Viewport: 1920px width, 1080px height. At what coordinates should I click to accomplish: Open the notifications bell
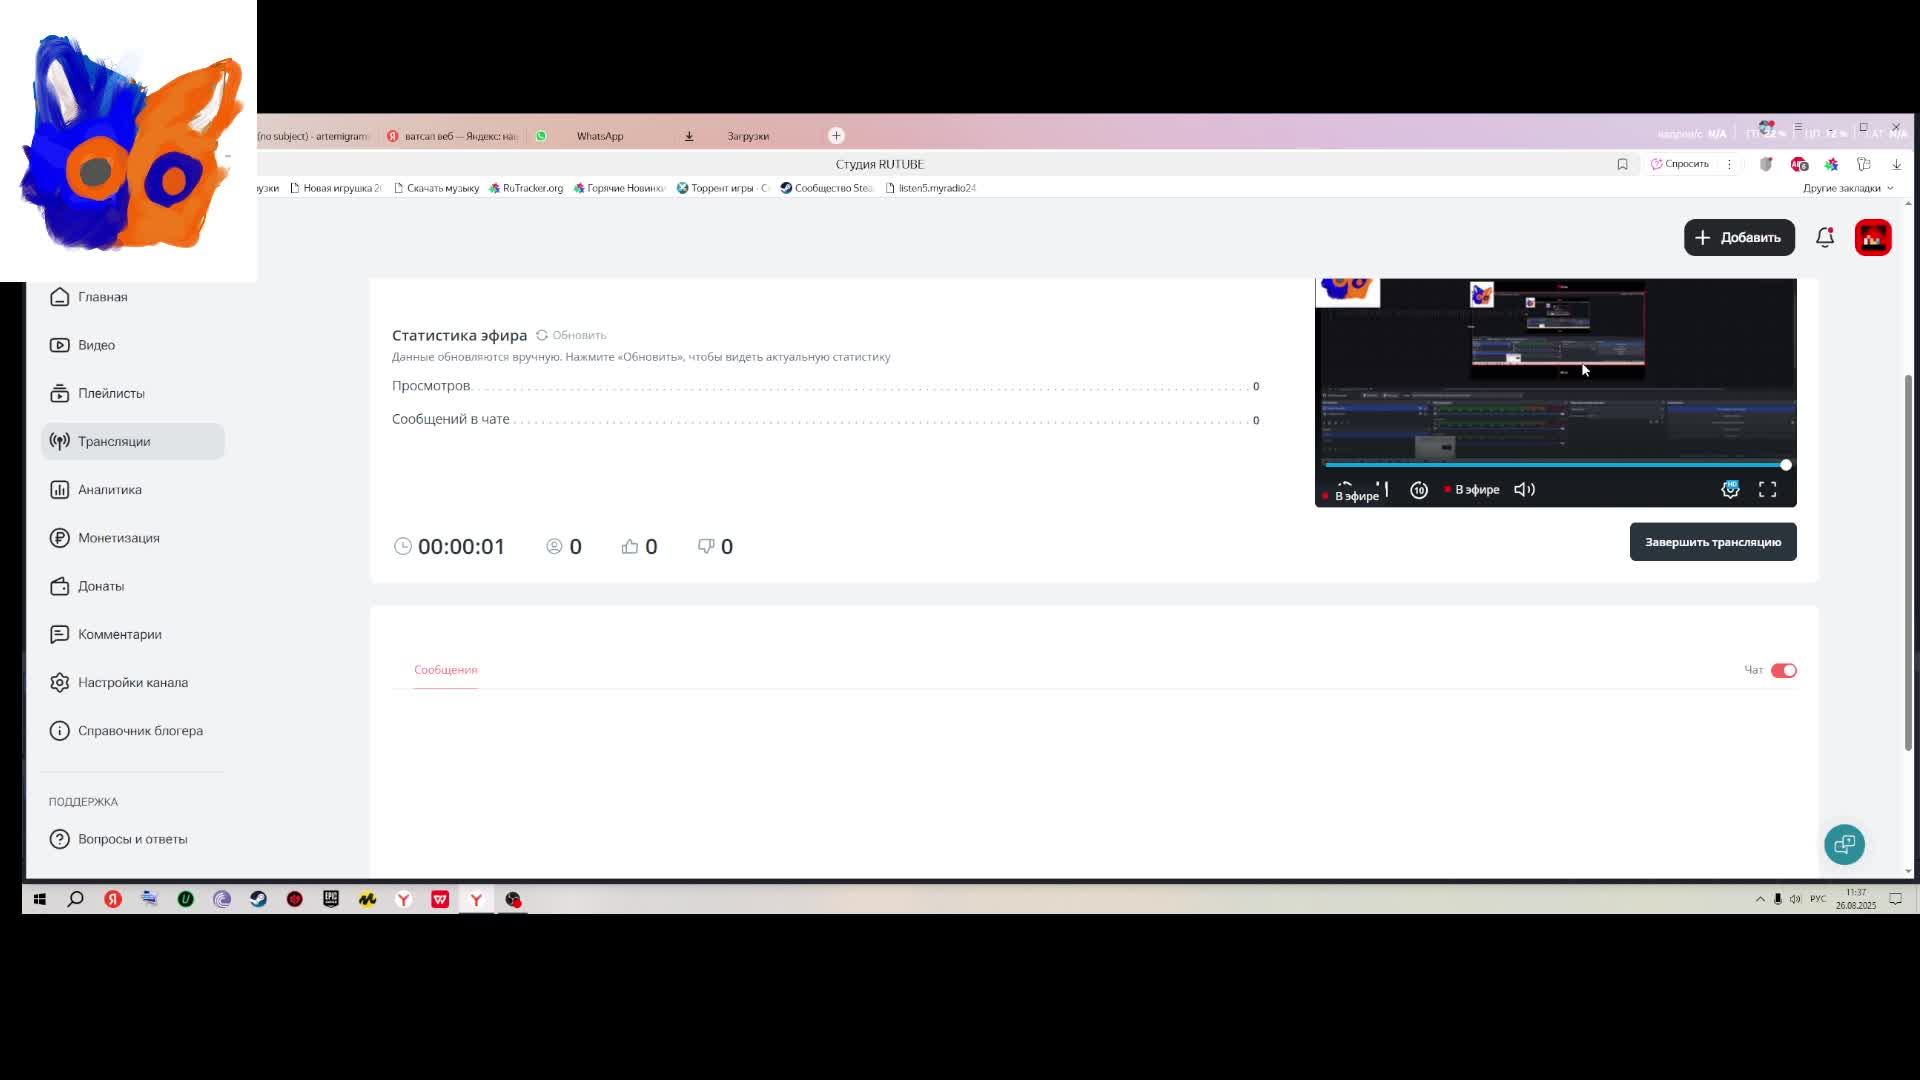(1824, 238)
